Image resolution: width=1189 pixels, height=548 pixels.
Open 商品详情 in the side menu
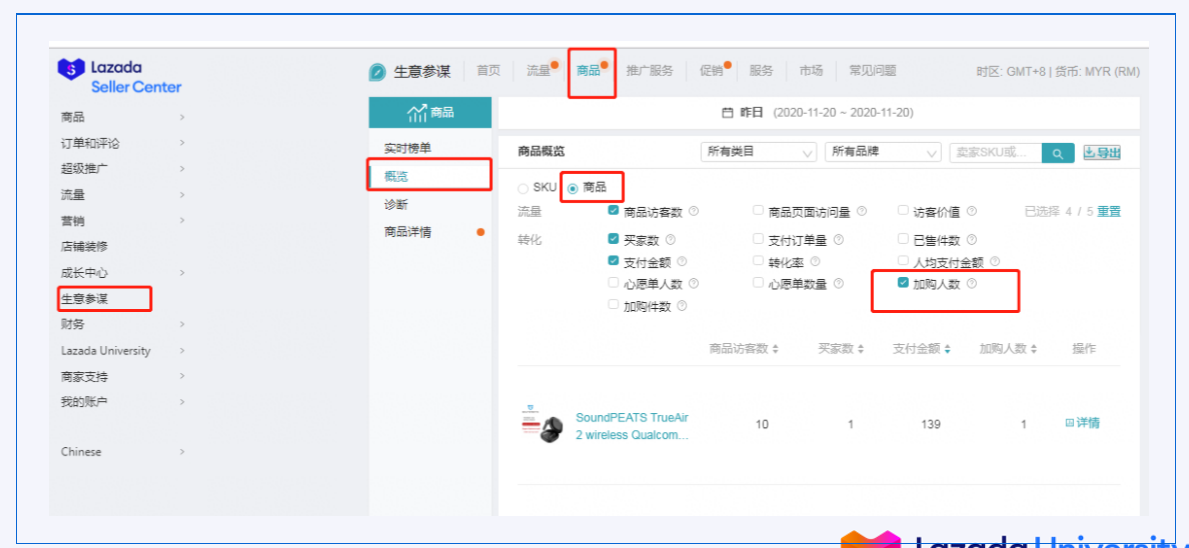pyautogui.click(x=408, y=232)
